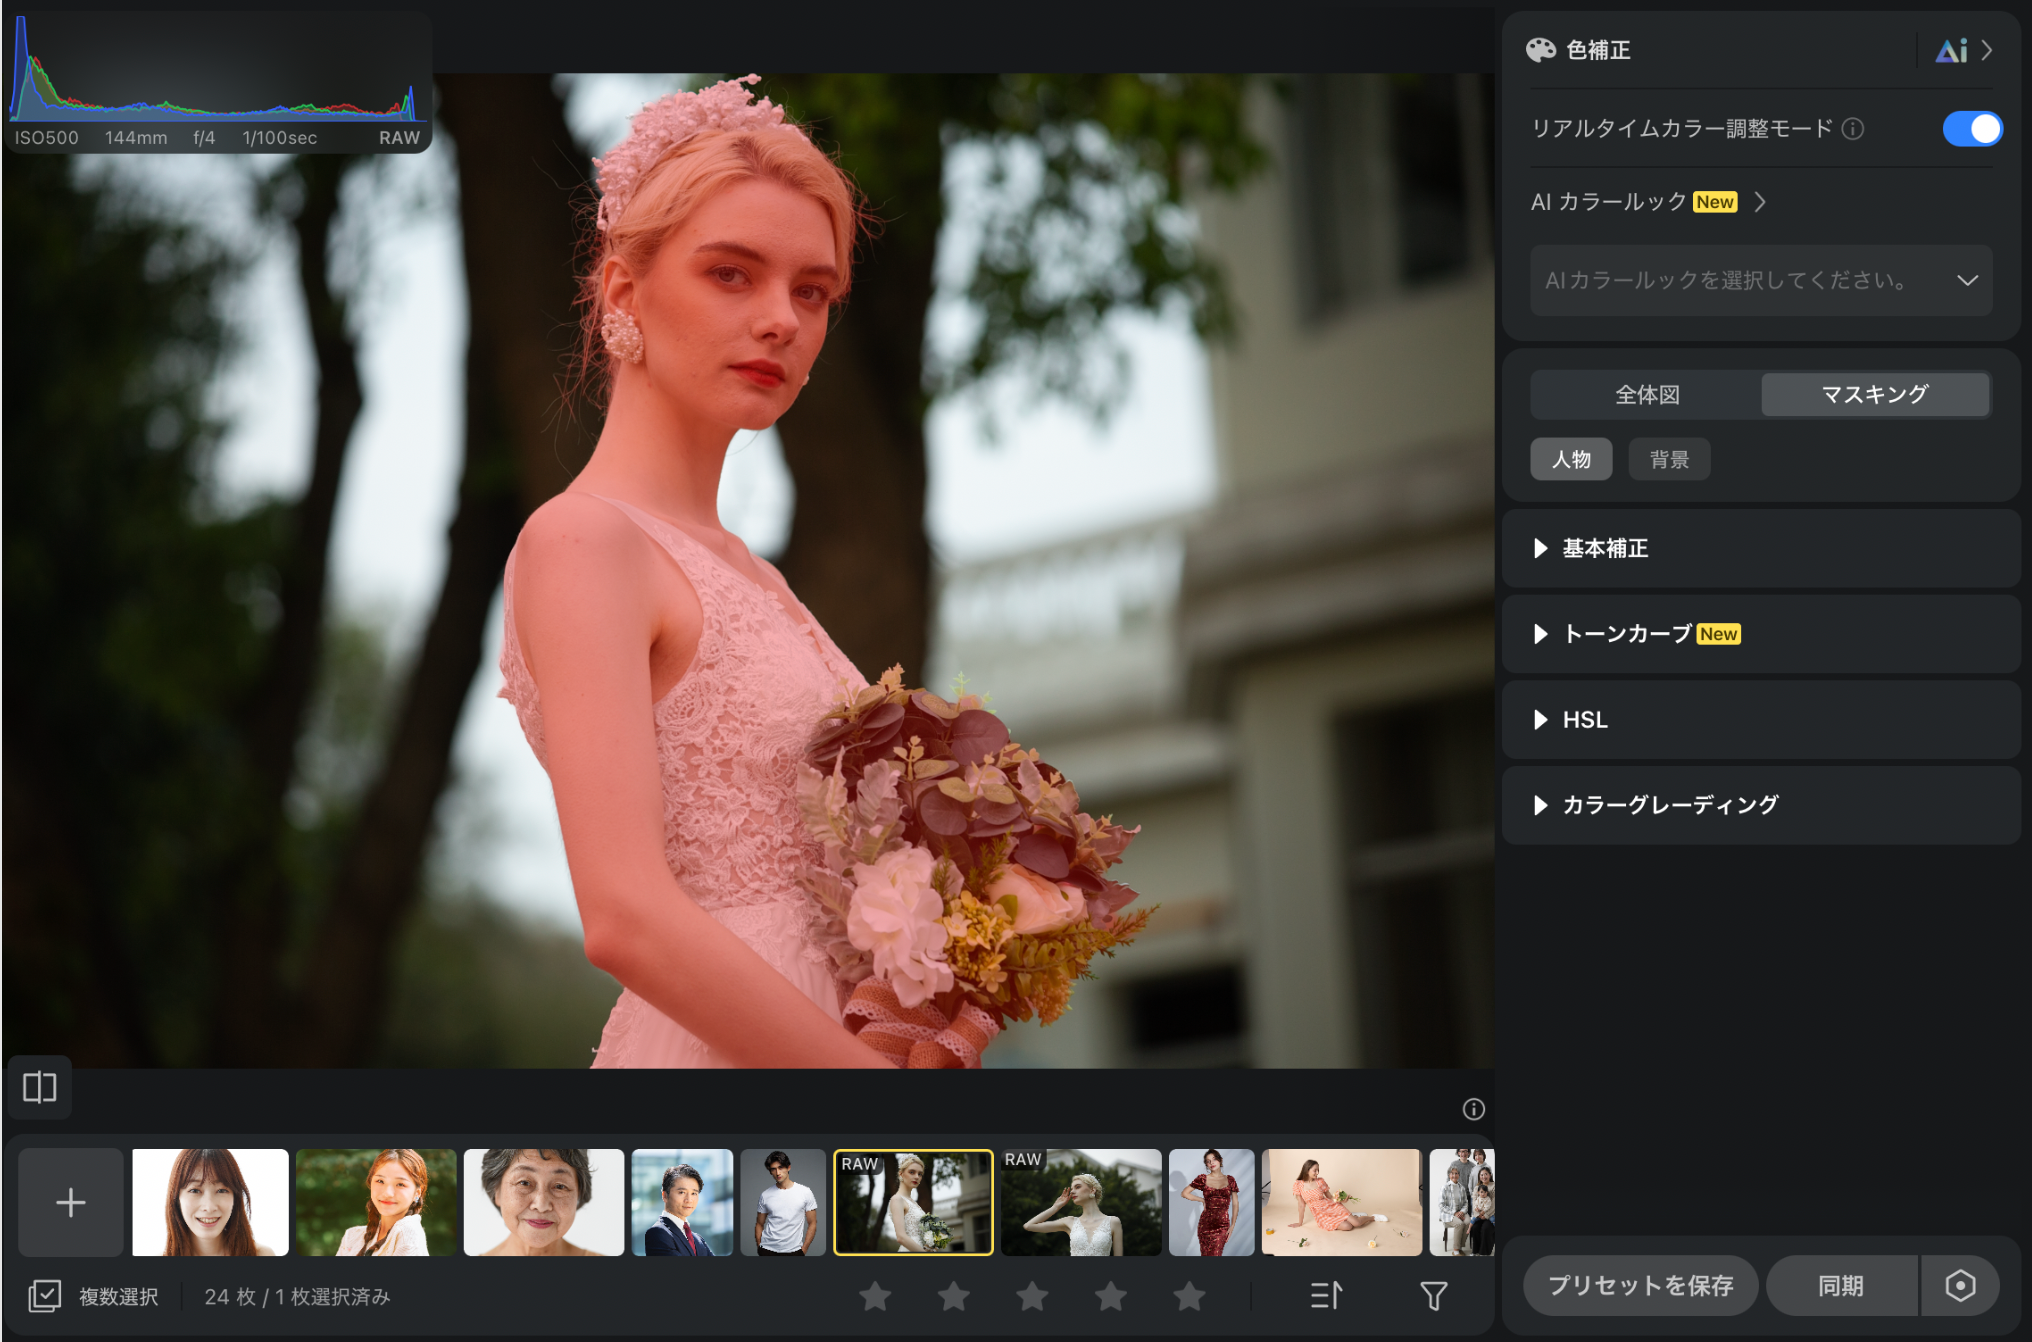The image size is (2032, 1342).
Task: Click the photo info icon below preview
Action: 1473,1109
